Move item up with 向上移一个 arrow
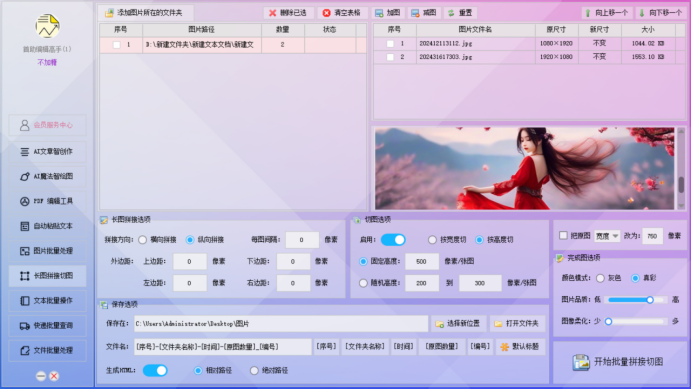Viewport: 692px width, 389px height. (607, 13)
